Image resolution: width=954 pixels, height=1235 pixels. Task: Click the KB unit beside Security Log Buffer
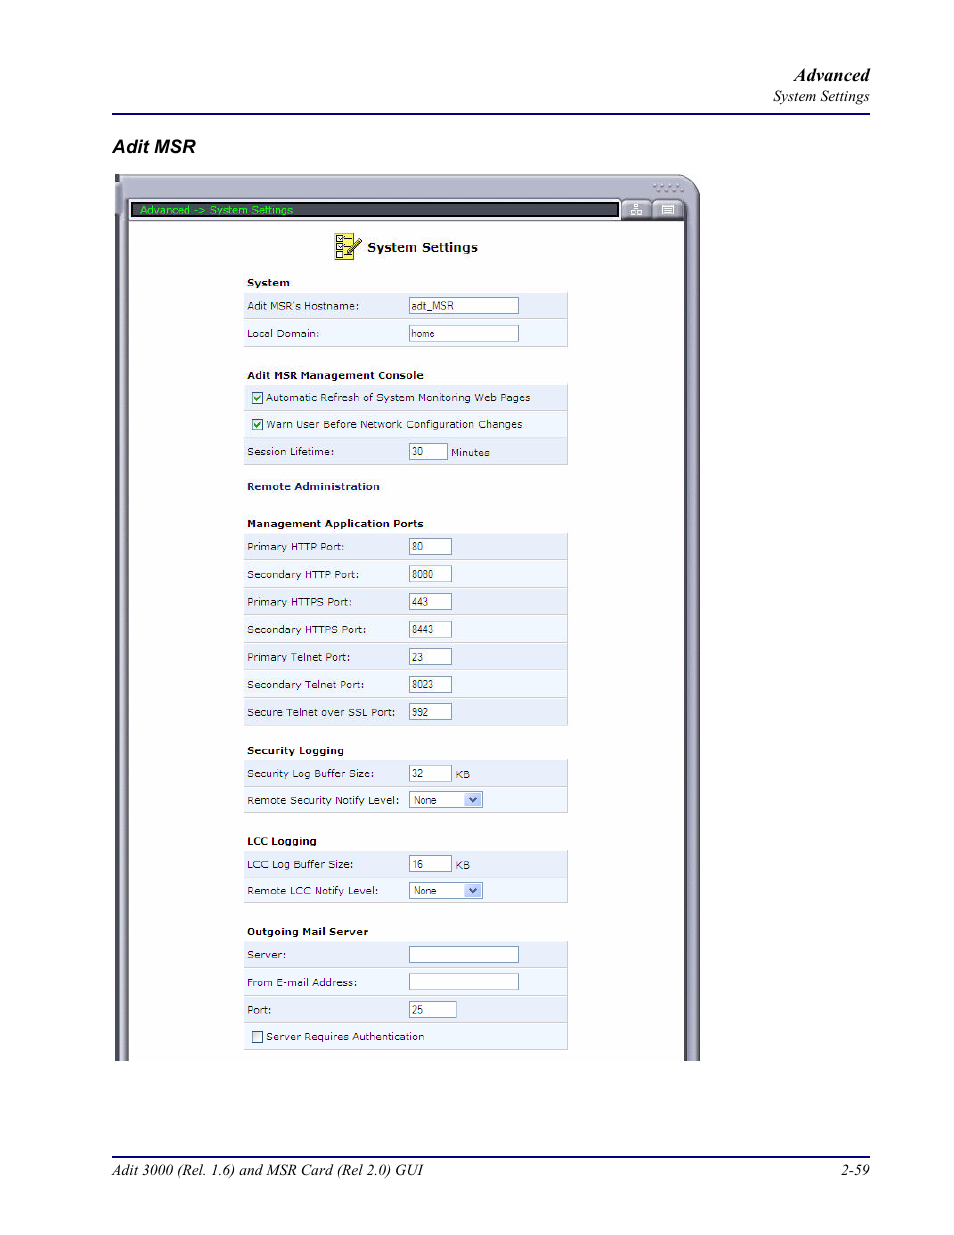[x=462, y=775]
